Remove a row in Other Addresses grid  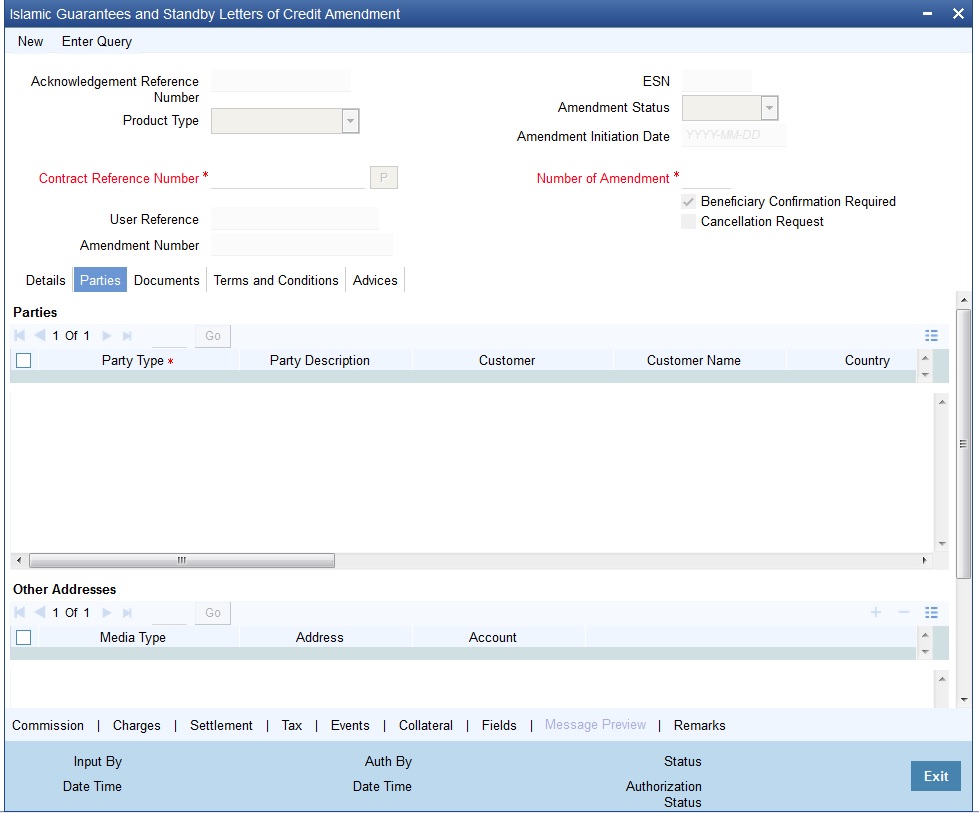pyautogui.click(x=903, y=613)
